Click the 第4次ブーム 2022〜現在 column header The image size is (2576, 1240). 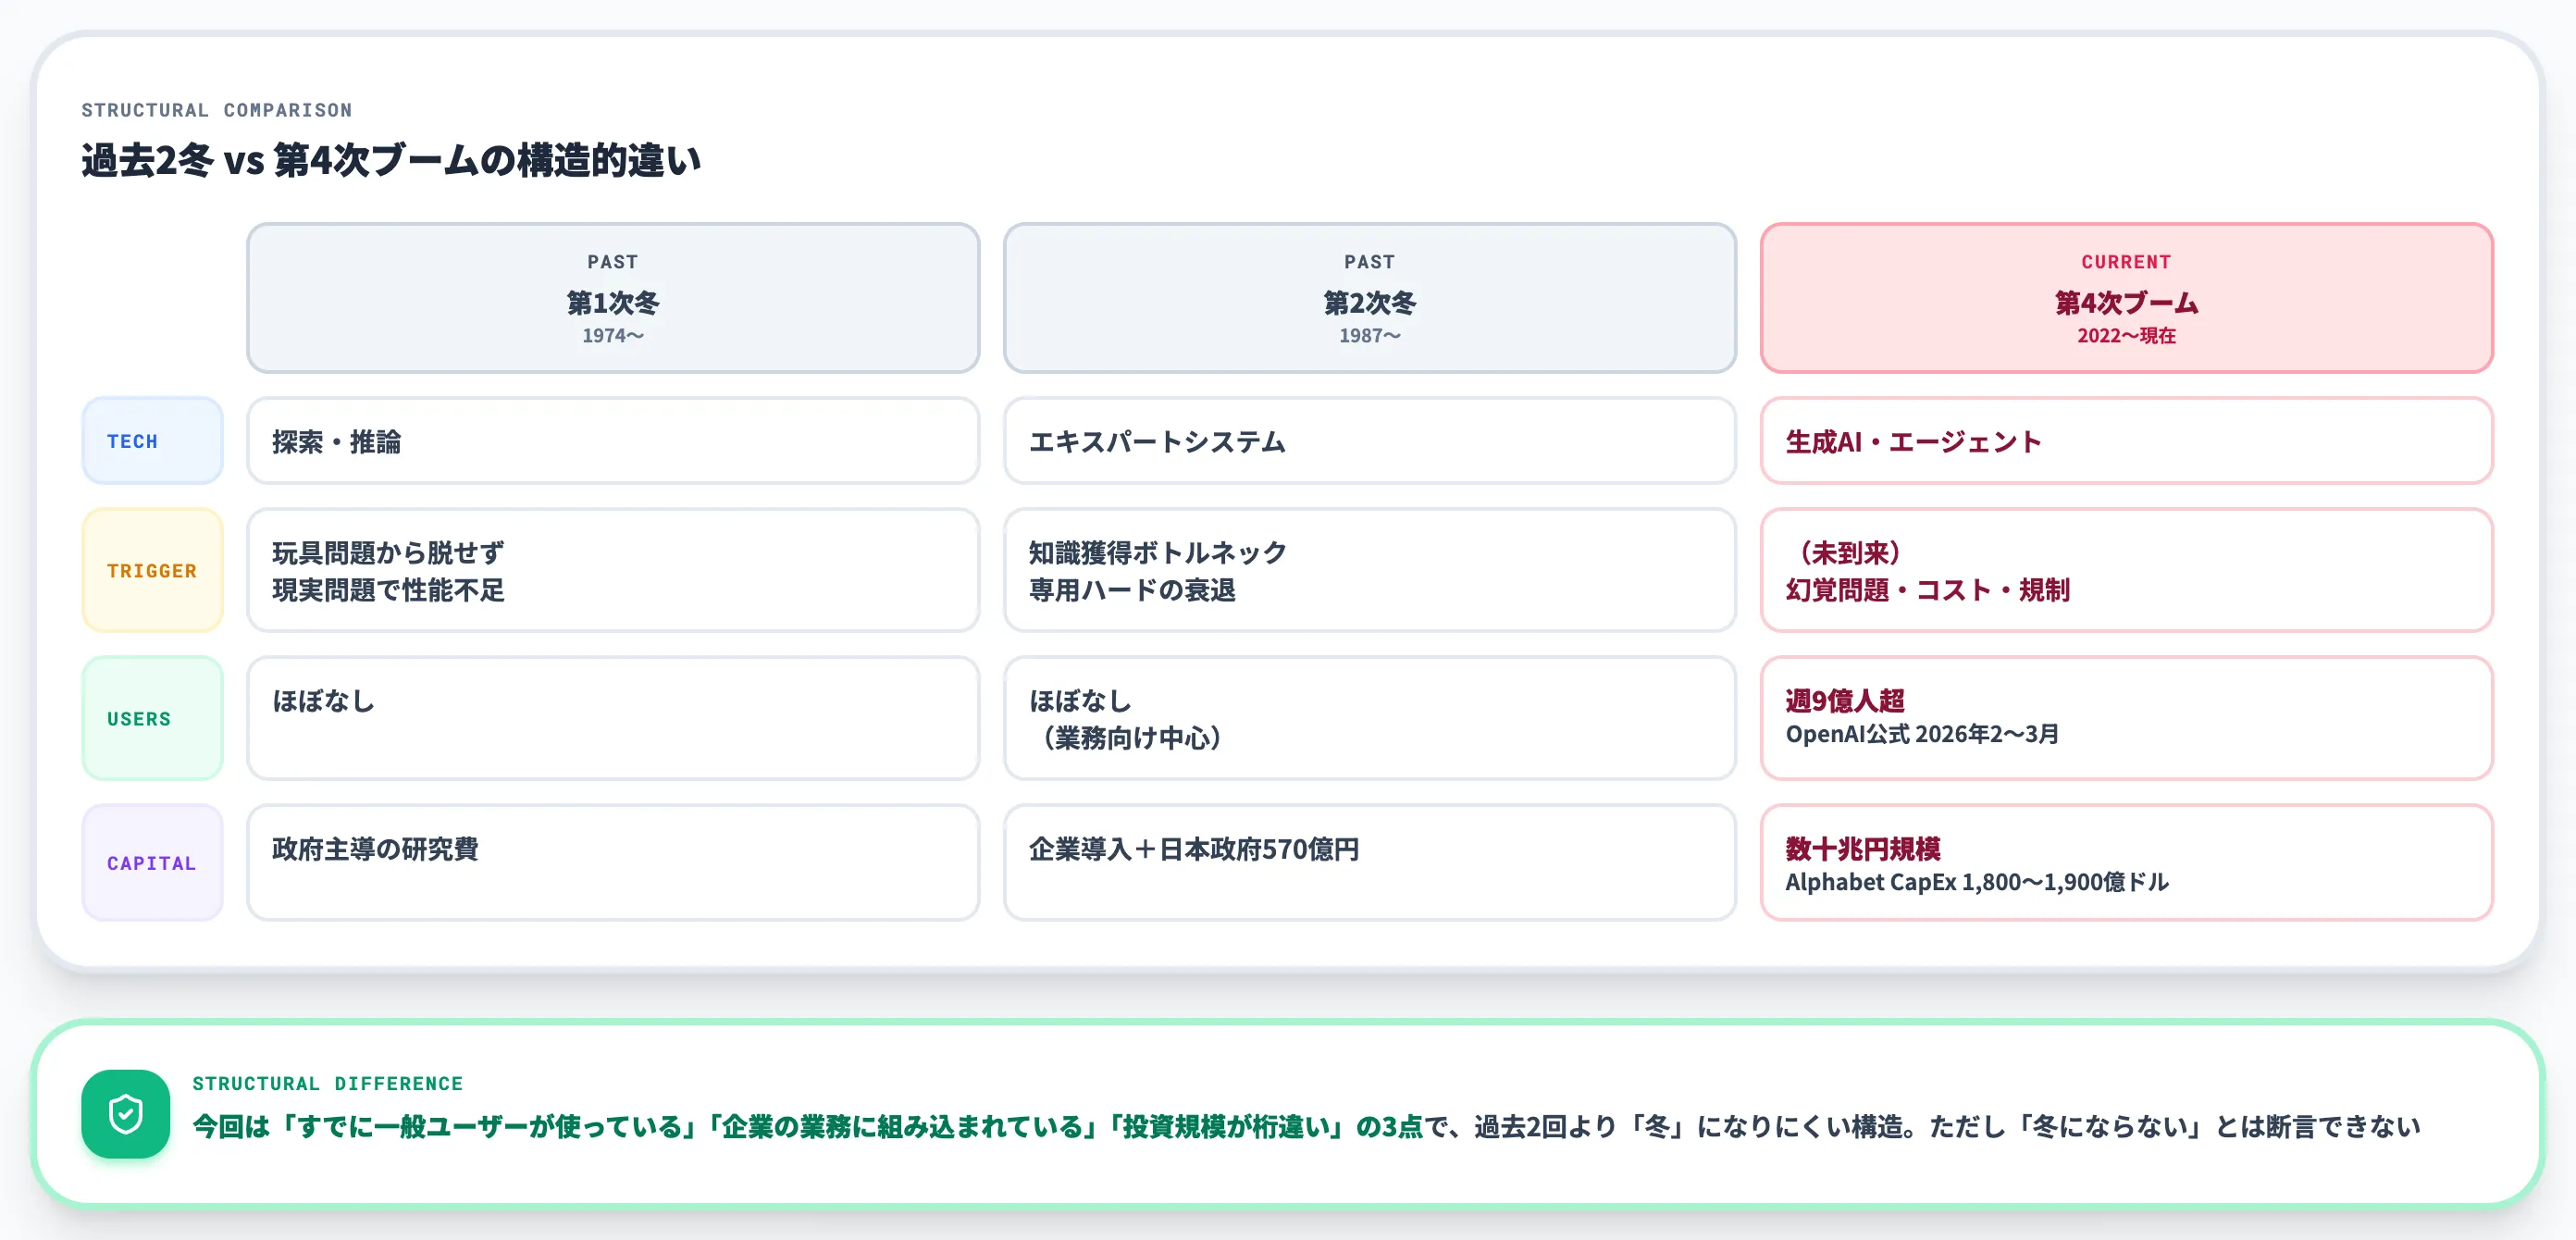[x=2127, y=298]
